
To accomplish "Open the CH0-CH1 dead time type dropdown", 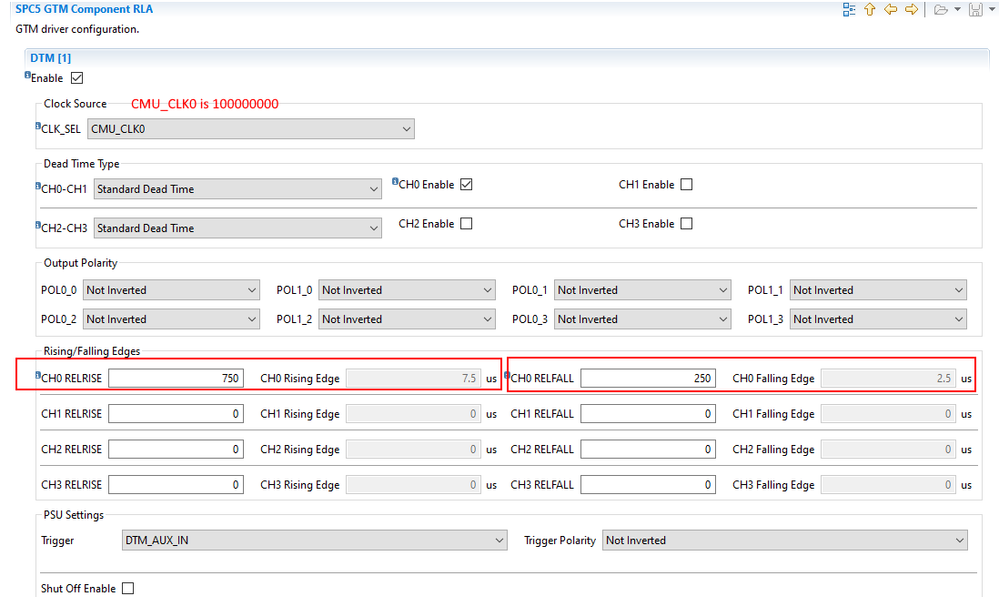I will click(238, 189).
